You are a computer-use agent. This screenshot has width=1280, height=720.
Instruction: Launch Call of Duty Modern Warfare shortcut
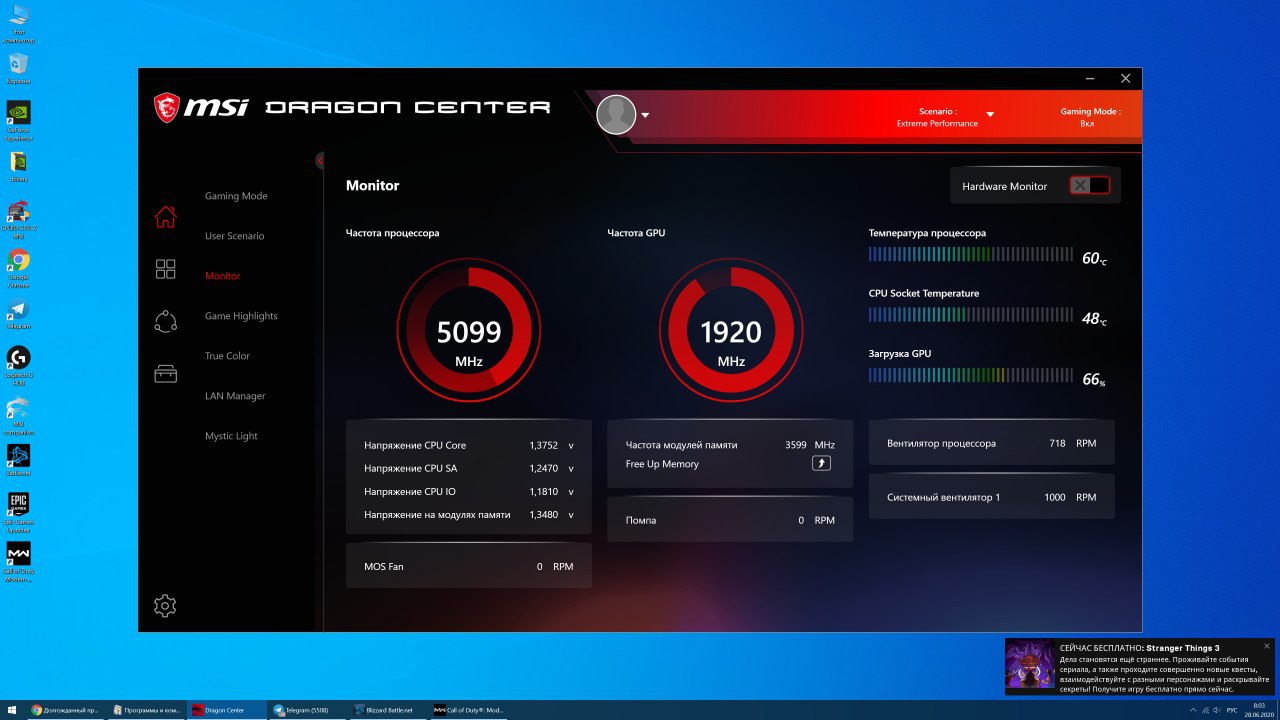(18, 560)
